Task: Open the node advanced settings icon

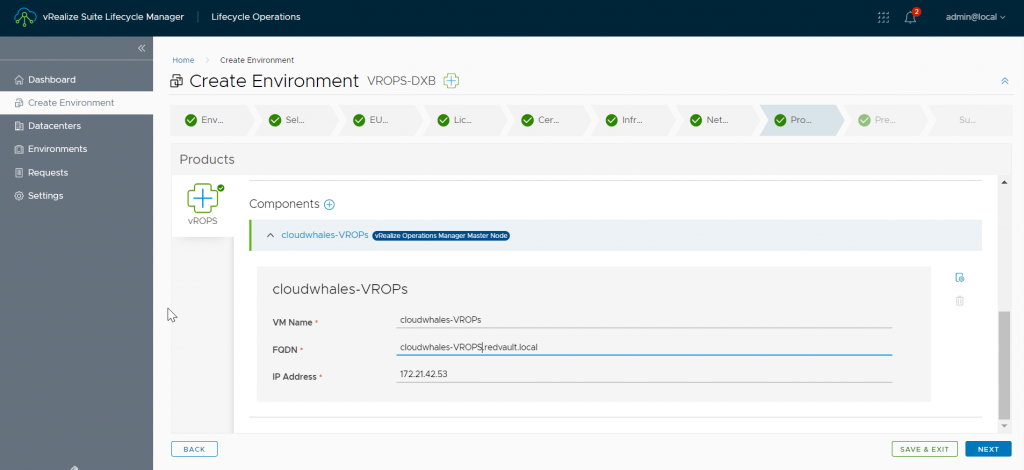Action: pyautogui.click(x=959, y=277)
